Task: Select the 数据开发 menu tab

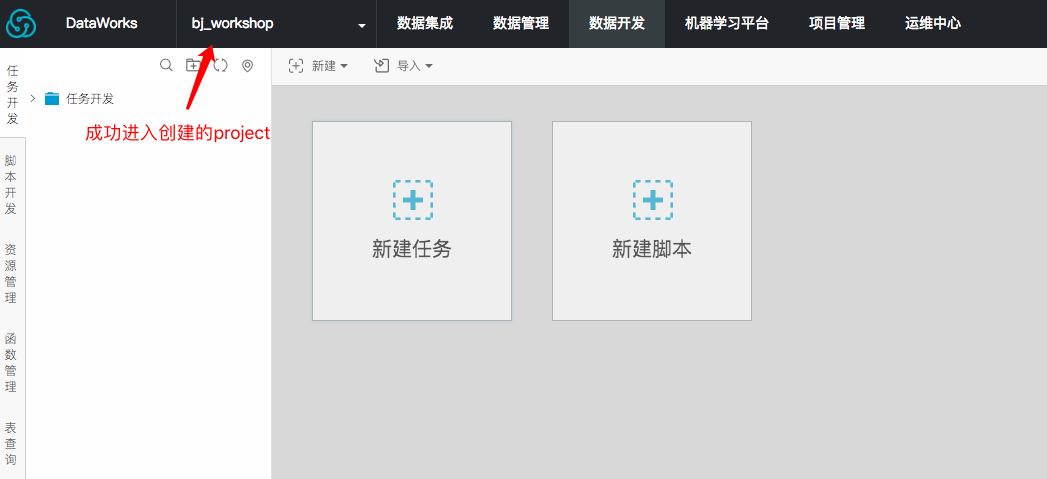Action: [x=617, y=24]
